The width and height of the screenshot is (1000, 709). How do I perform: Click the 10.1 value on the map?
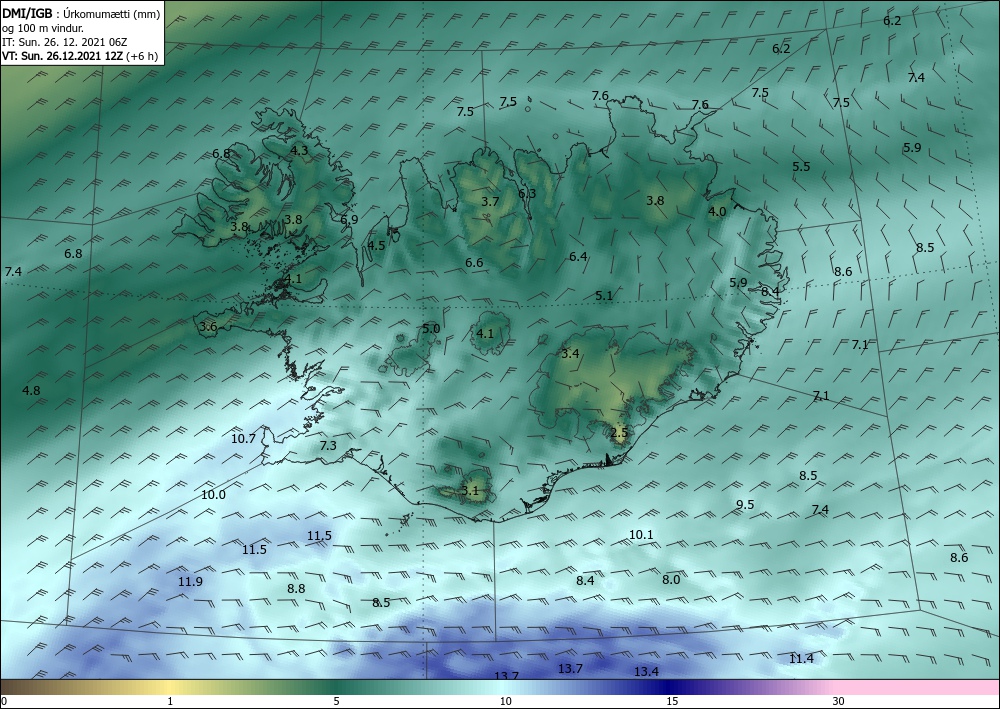[x=641, y=534]
